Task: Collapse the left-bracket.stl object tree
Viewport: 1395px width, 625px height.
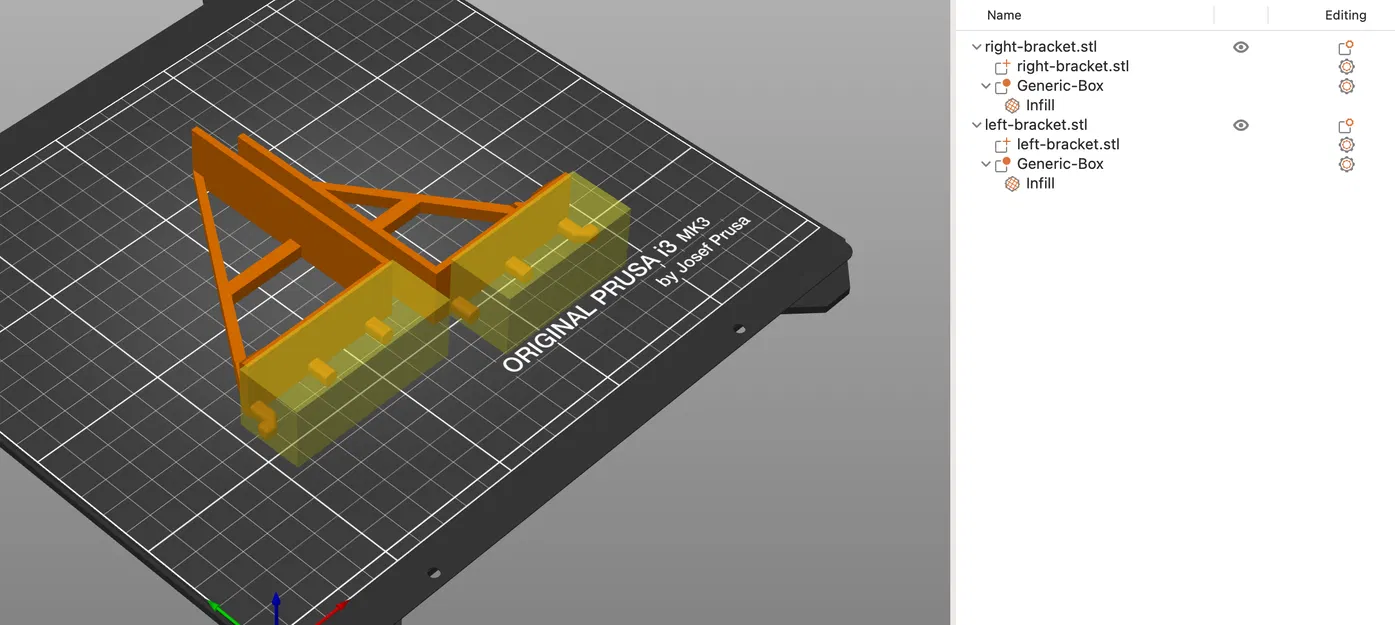Action: [x=977, y=125]
